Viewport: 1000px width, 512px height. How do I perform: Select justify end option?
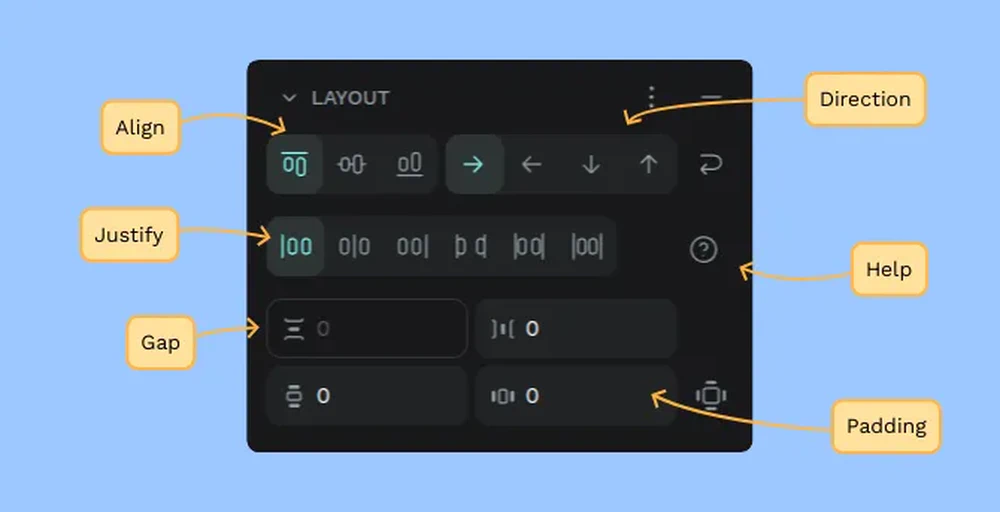click(x=413, y=246)
